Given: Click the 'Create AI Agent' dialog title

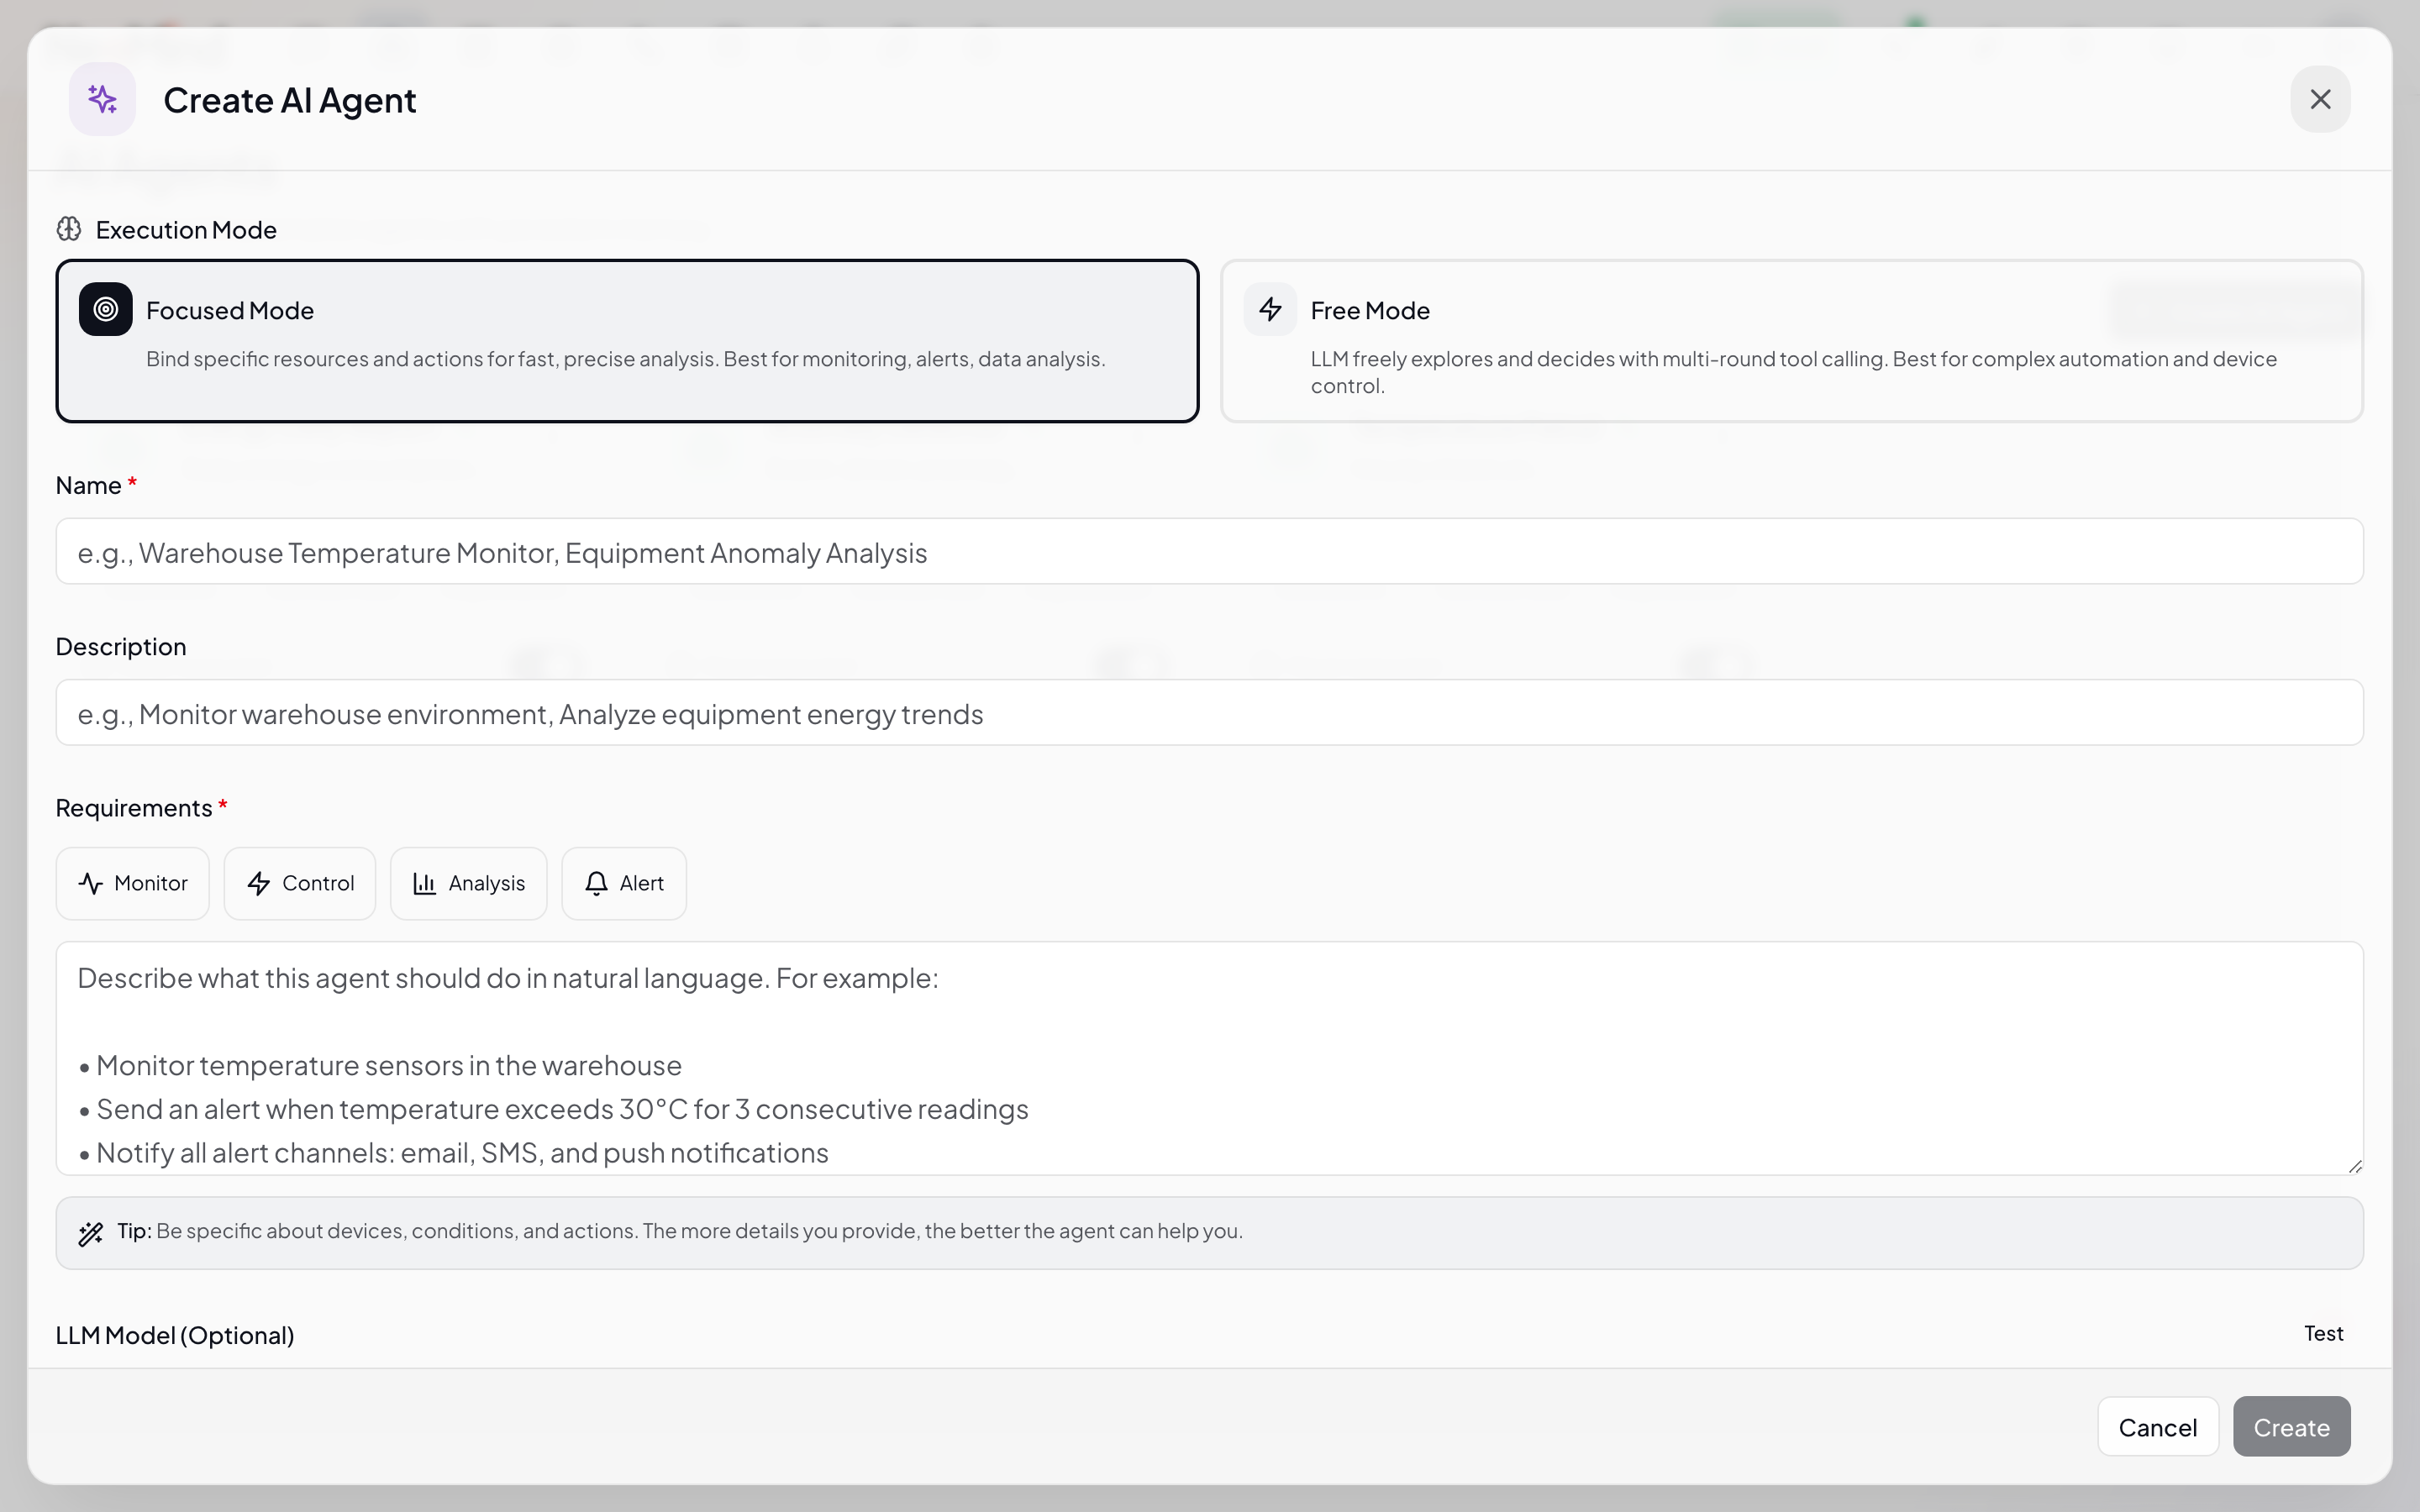Looking at the screenshot, I should pyautogui.click(x=290, y=100).
